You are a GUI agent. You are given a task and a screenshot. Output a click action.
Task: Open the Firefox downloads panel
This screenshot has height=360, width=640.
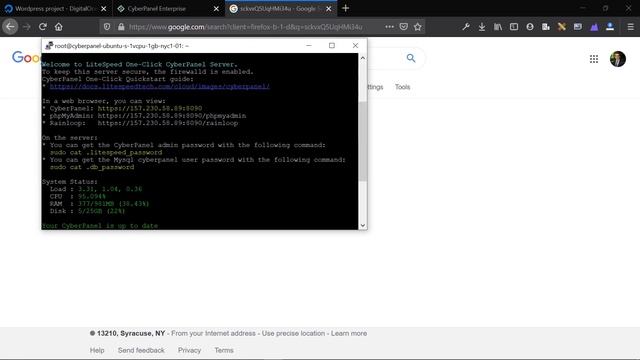click(482, 27)
